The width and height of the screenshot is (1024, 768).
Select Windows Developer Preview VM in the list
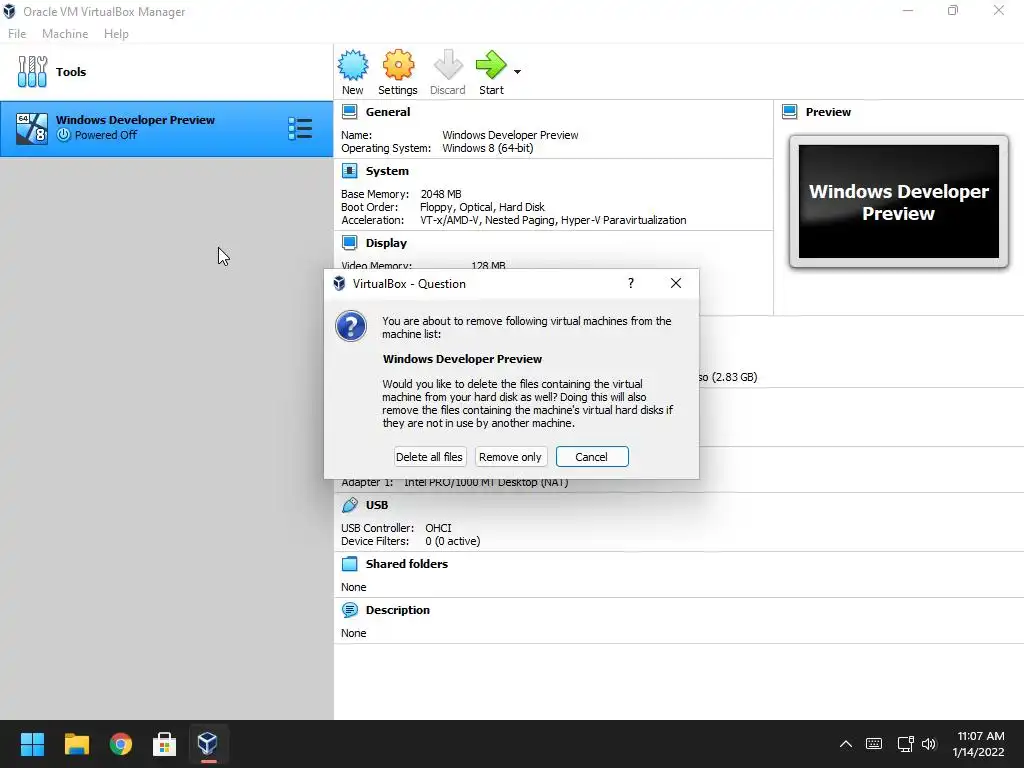167,129
